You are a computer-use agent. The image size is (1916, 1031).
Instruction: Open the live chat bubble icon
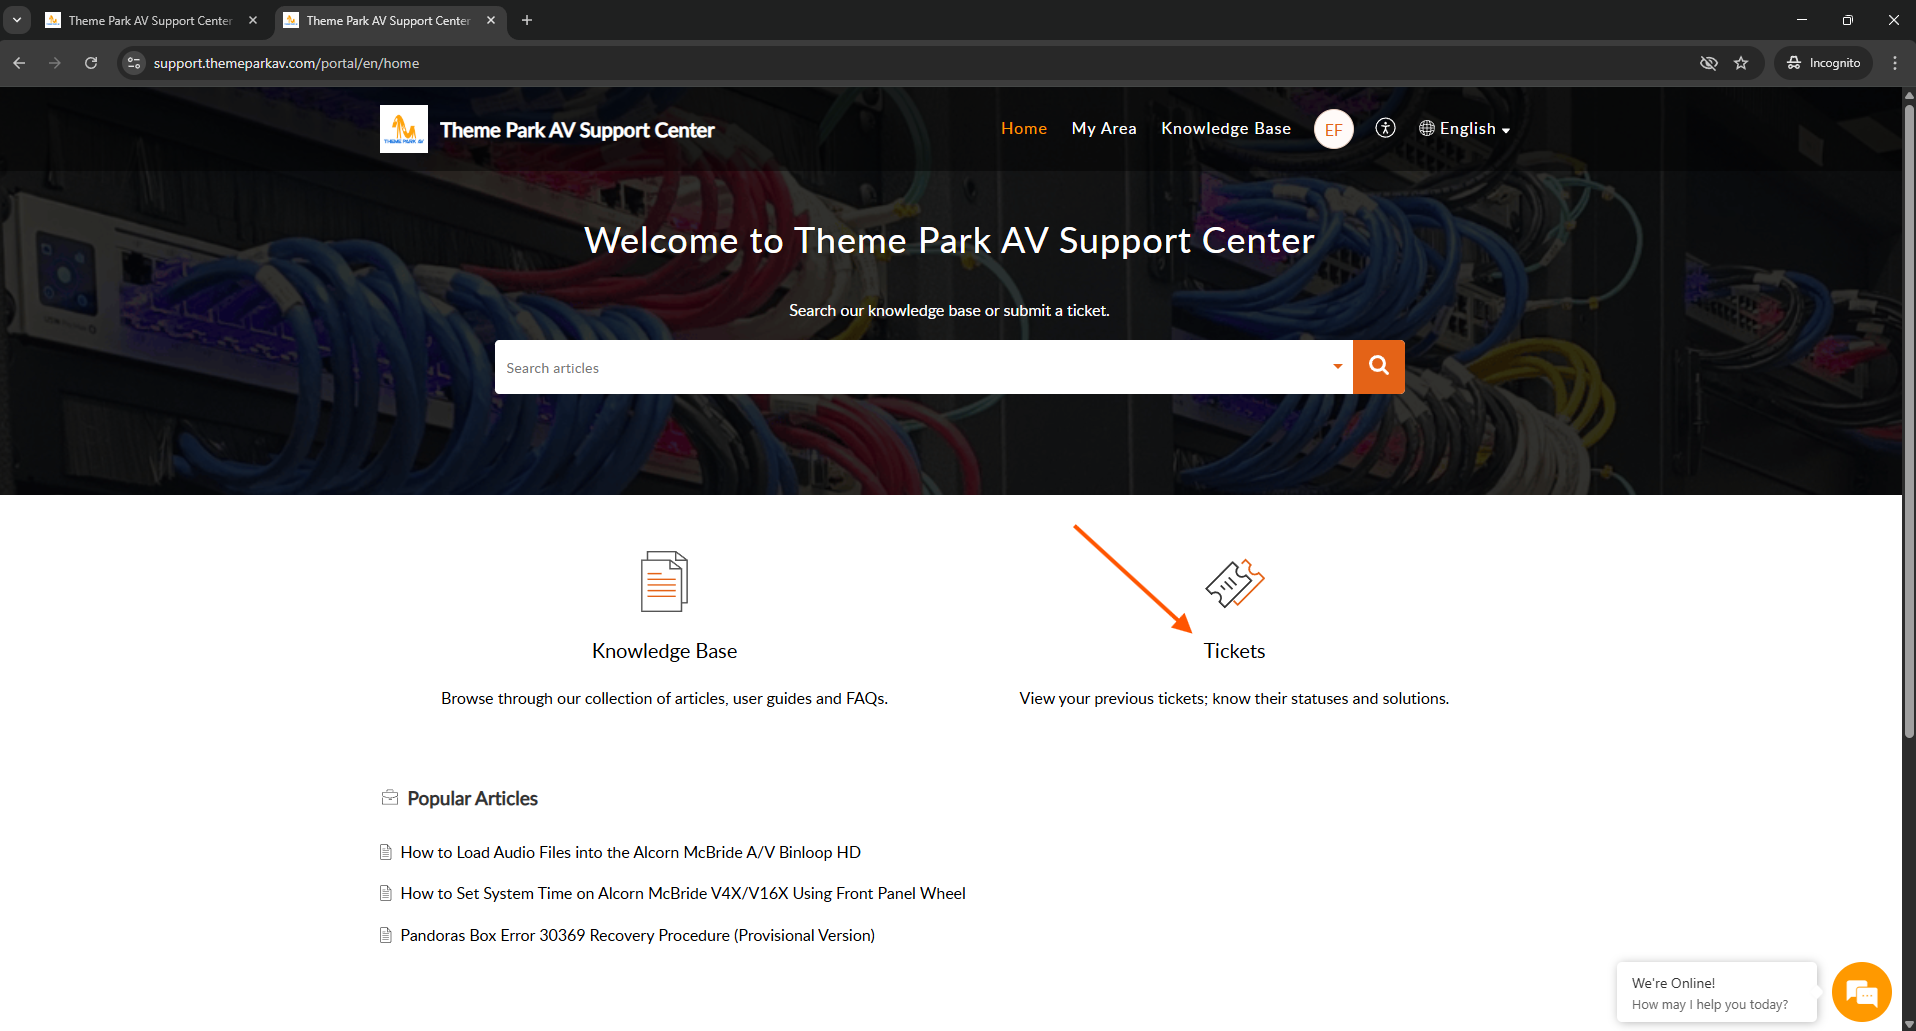coord(1861,992)
